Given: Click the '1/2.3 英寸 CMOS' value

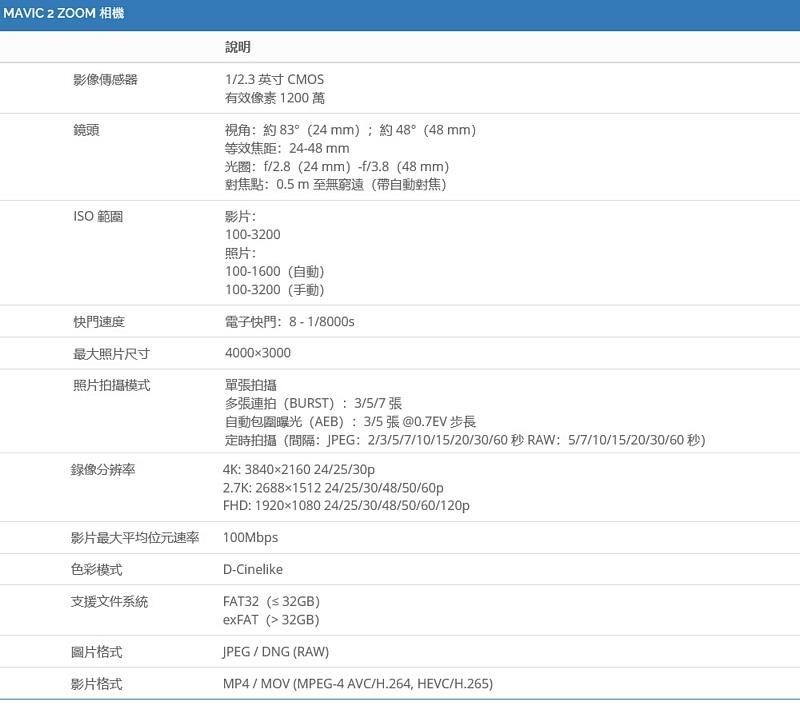Looking at the screenshot, I should click(274, 80).
